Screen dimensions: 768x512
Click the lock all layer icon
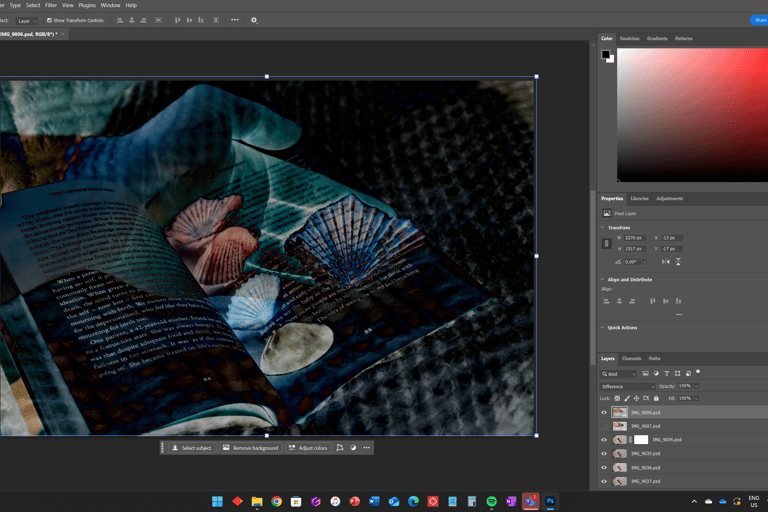(x=656, y=398)
